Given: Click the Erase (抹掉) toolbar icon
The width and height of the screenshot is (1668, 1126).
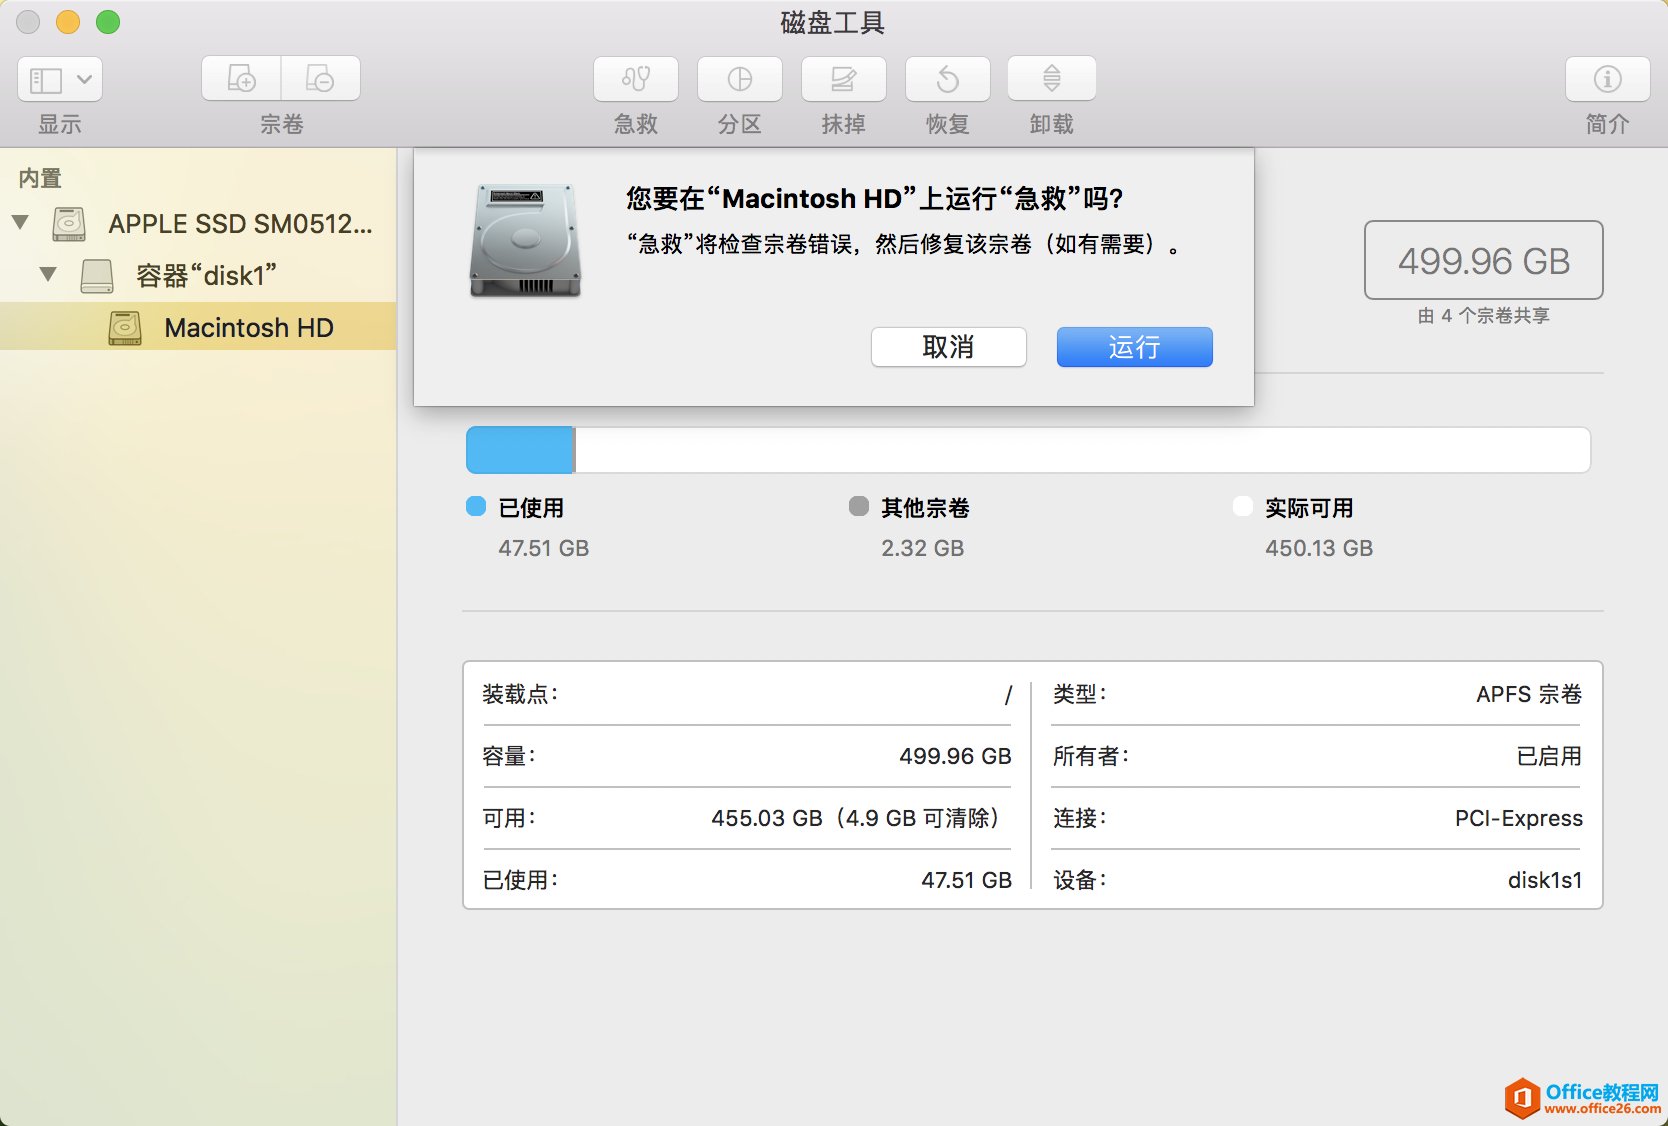Looking at the screenshot, I should 844,79.
